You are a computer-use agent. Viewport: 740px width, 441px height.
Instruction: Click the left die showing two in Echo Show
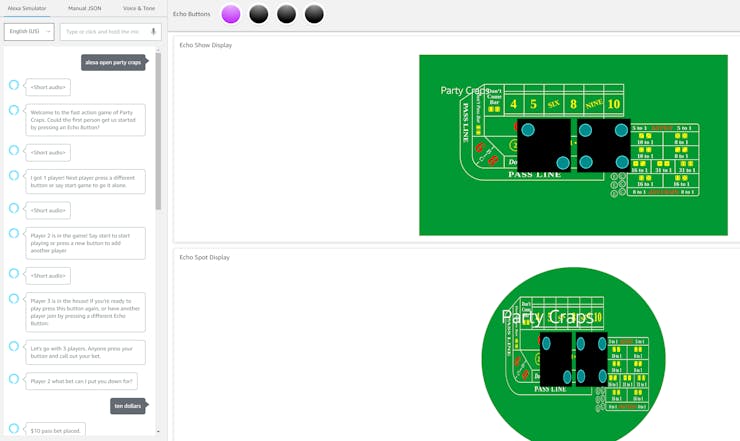click(x=544, y=145)
